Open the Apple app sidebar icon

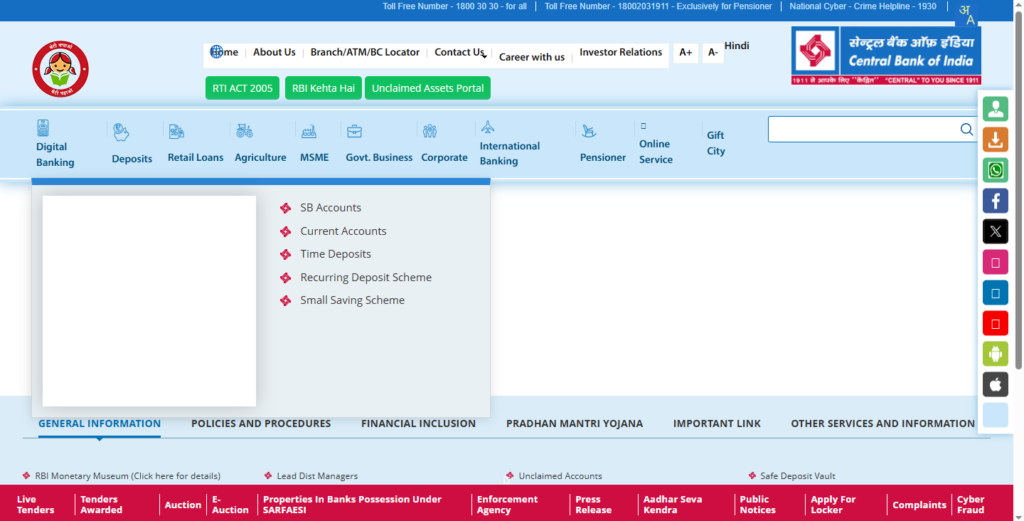tap(995, 385)
